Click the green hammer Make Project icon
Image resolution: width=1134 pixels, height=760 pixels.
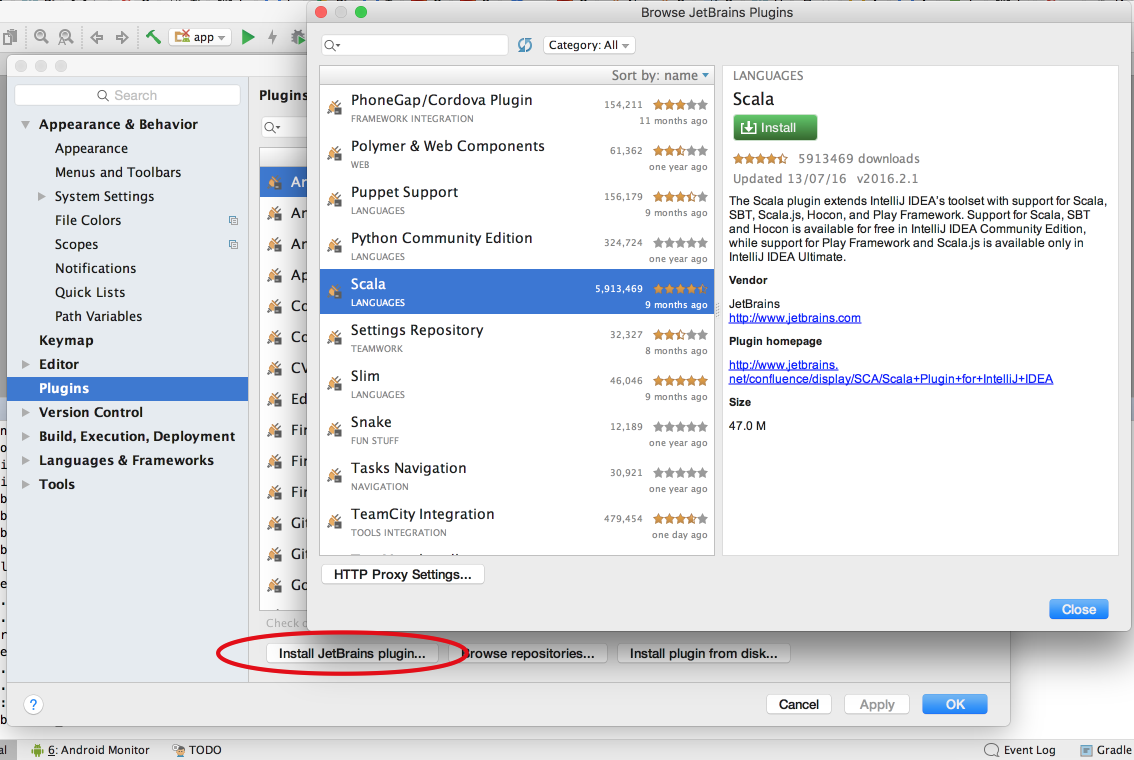coord(153,37)
